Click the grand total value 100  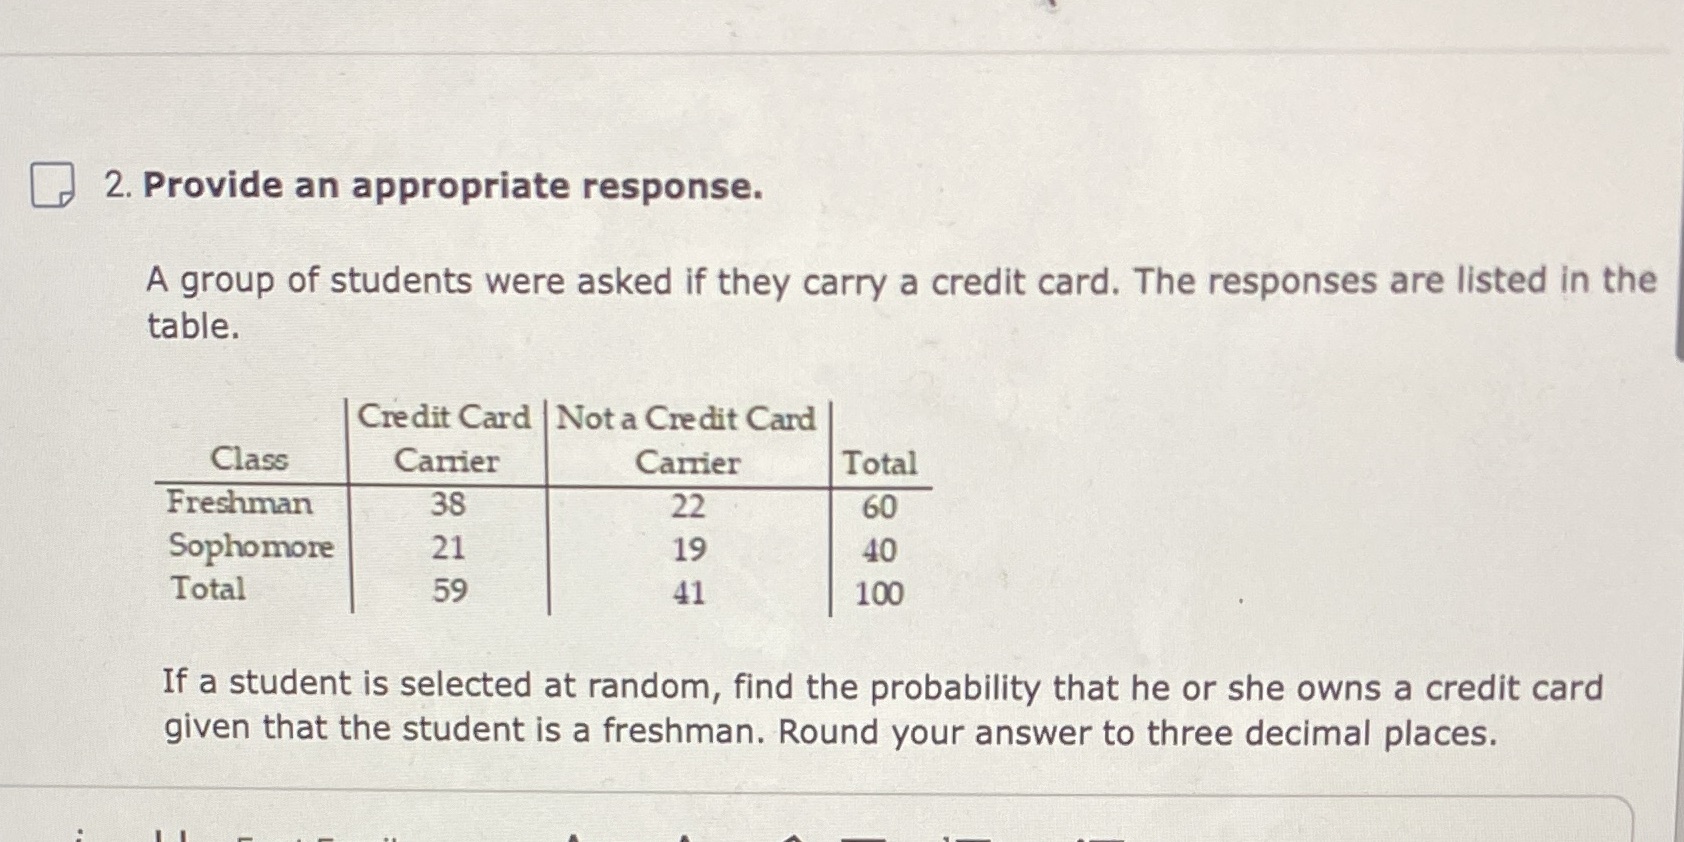coord(879,593)
